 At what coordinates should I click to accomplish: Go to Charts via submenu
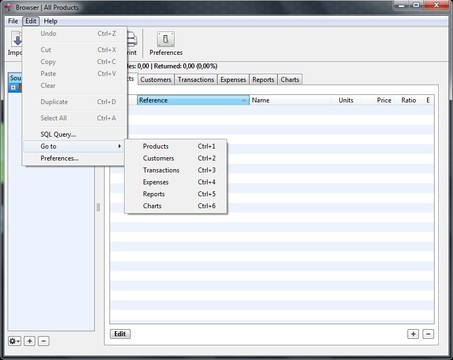[x=176, y=206]
